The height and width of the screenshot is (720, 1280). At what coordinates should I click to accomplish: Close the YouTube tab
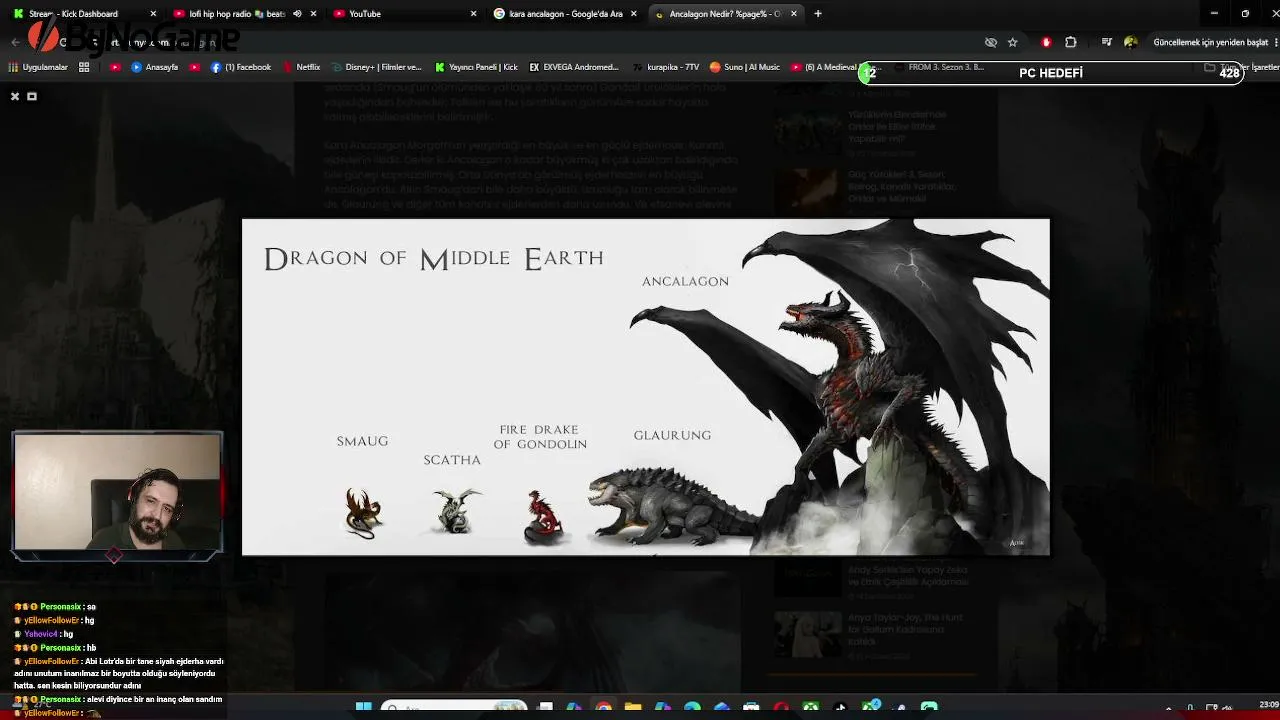click(473, 14)
